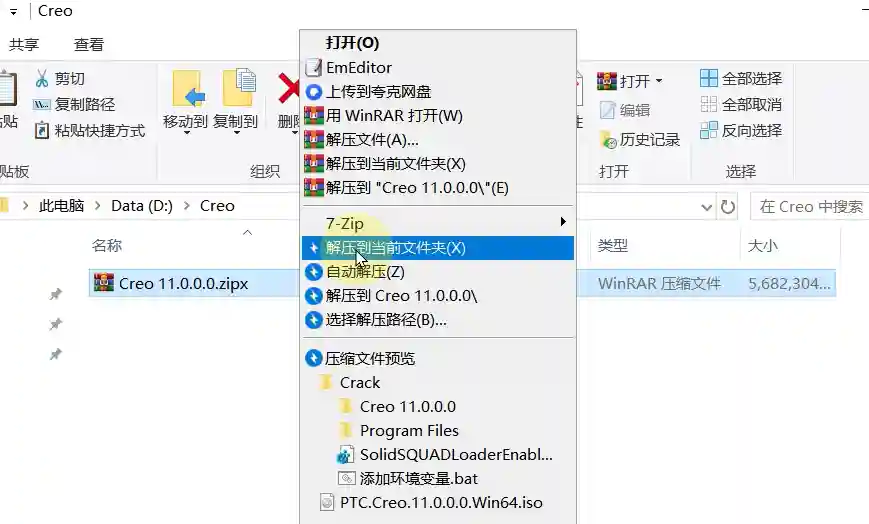Click the Search in Creo field
The height and width of the screenshot is (524, 869).
click(x=810, y=207)
